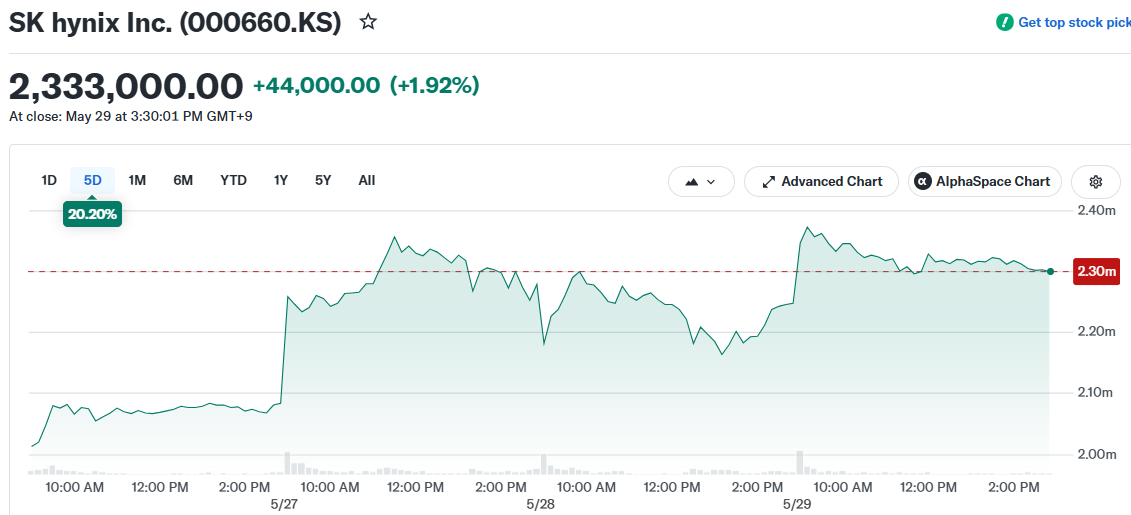Select the 5D time range tab
Screen dimensions: 1131x515
point(92,180)
